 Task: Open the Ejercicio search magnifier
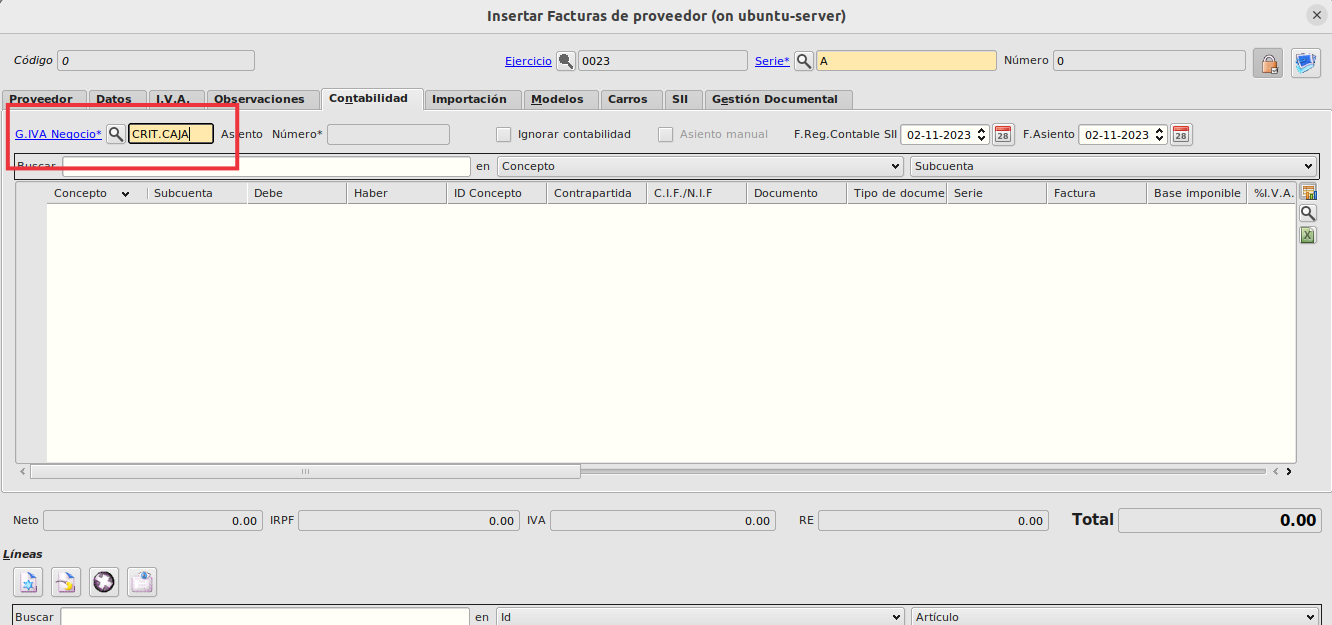click(566, 61)
